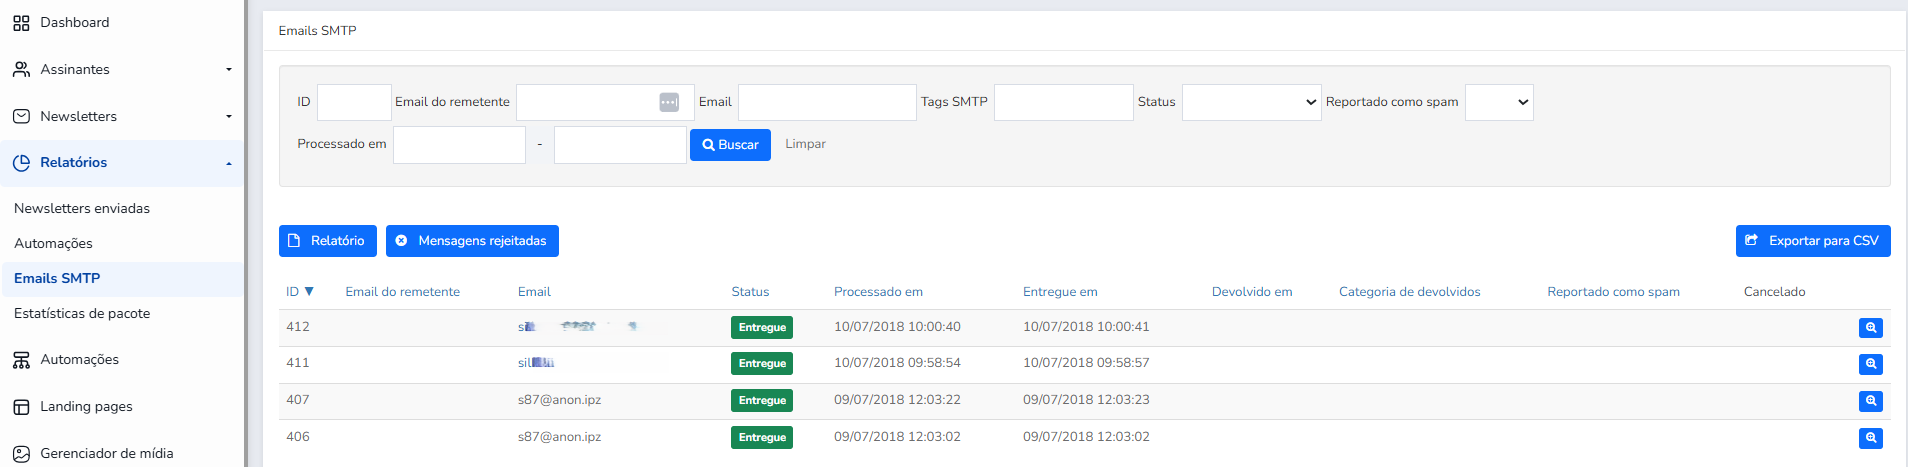Click the Landing pages layout icon
The width and height of the screenshot is (1908, 467).
pyautogui.click(x=21, y=407)
